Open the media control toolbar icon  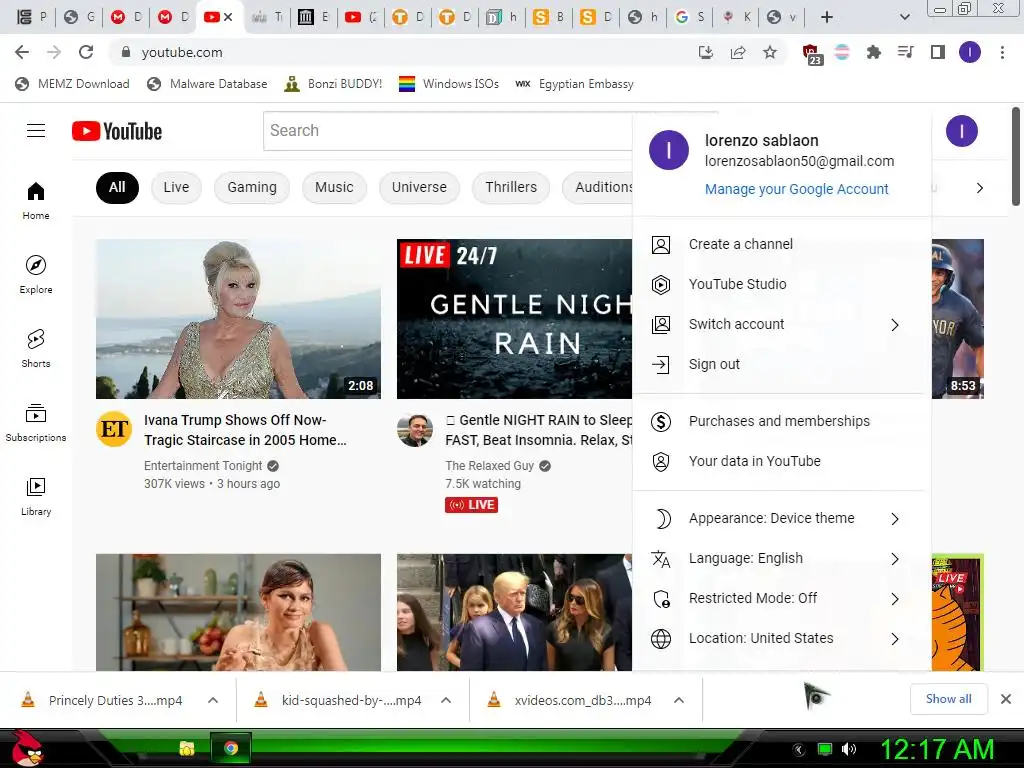click(x=906, y=52)
